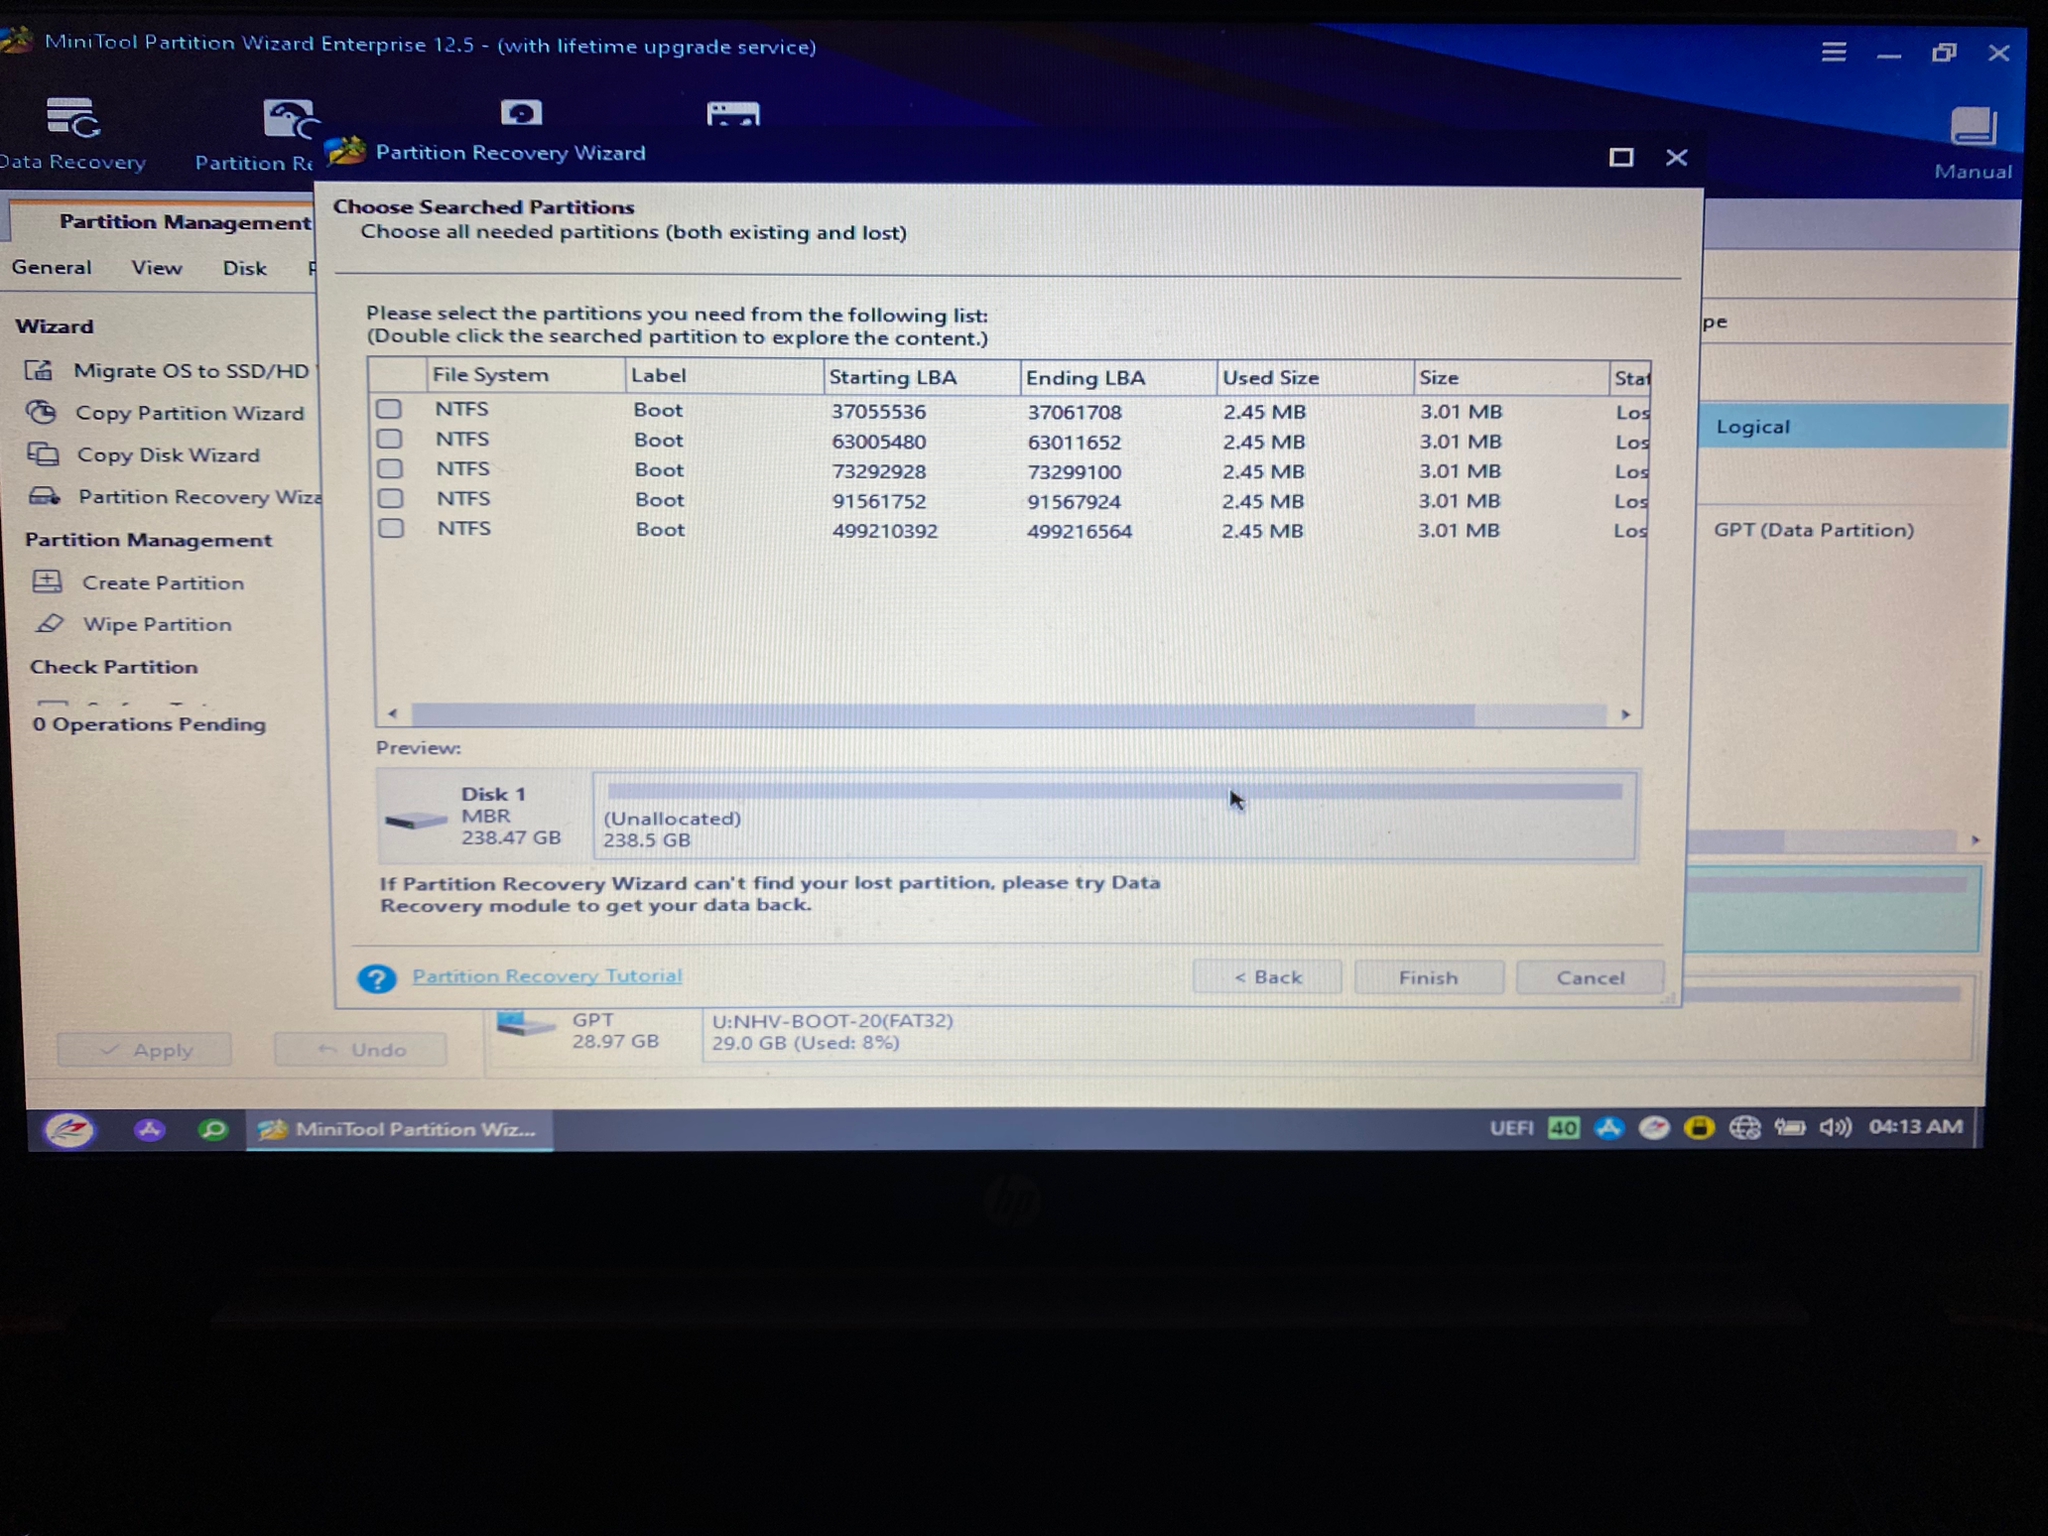This screenshot has width=2048, height=1536.
Task: Select Wipe Partition in sidebar
Action: pyautogui.click(x=134, y=624)
